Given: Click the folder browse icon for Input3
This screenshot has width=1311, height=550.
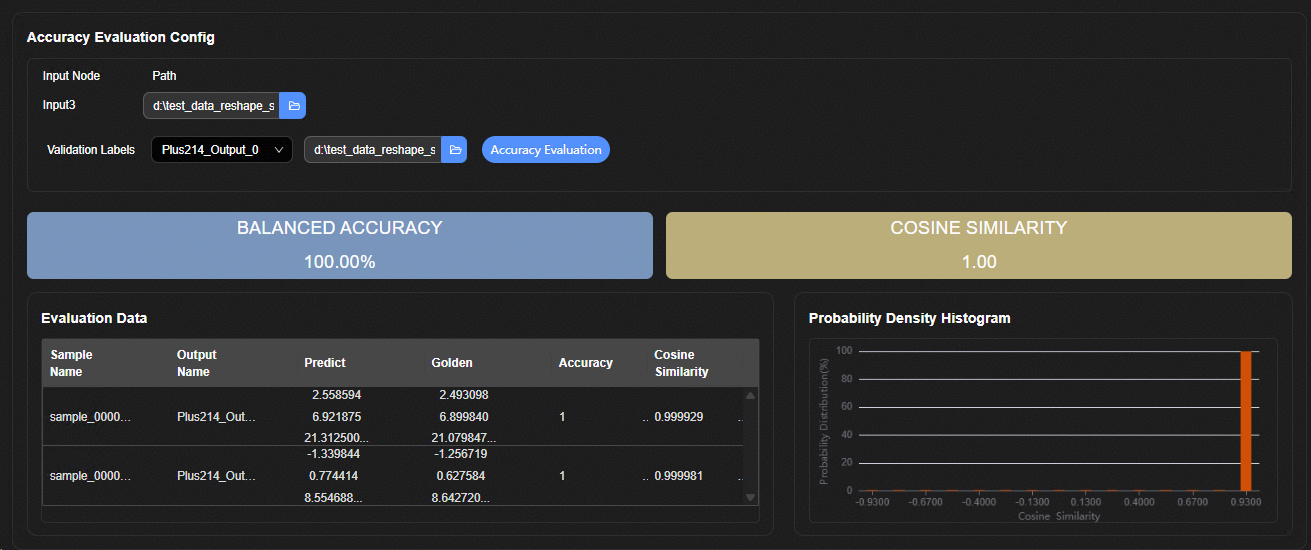Looking at the screenshot, I should (293, 106).
